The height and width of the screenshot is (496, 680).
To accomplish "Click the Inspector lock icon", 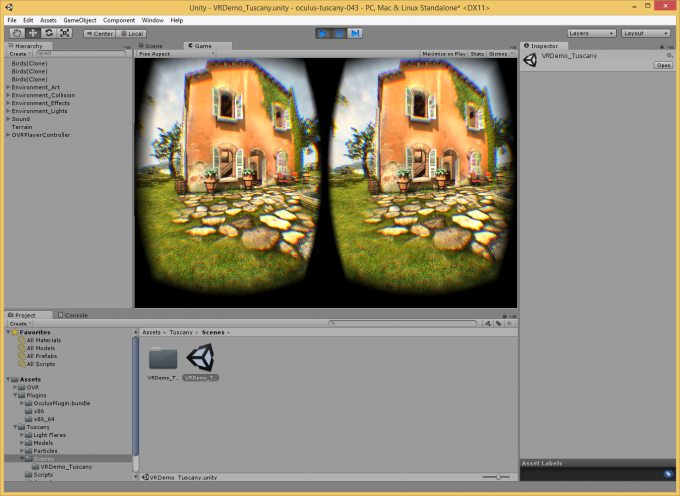I will pos(662,46).
